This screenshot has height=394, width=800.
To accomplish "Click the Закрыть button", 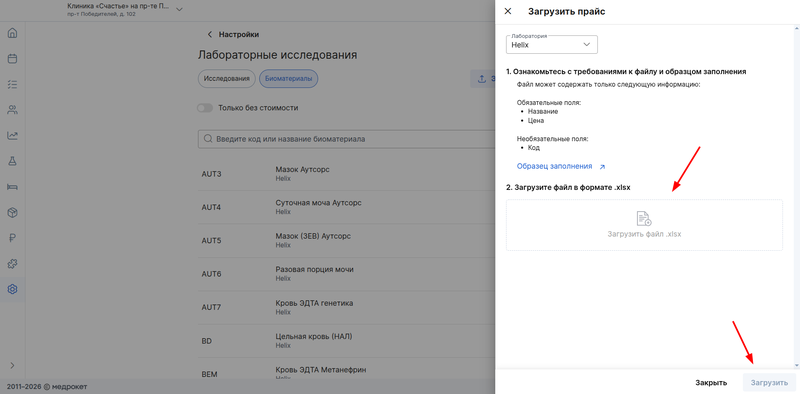I will [711, 382].
